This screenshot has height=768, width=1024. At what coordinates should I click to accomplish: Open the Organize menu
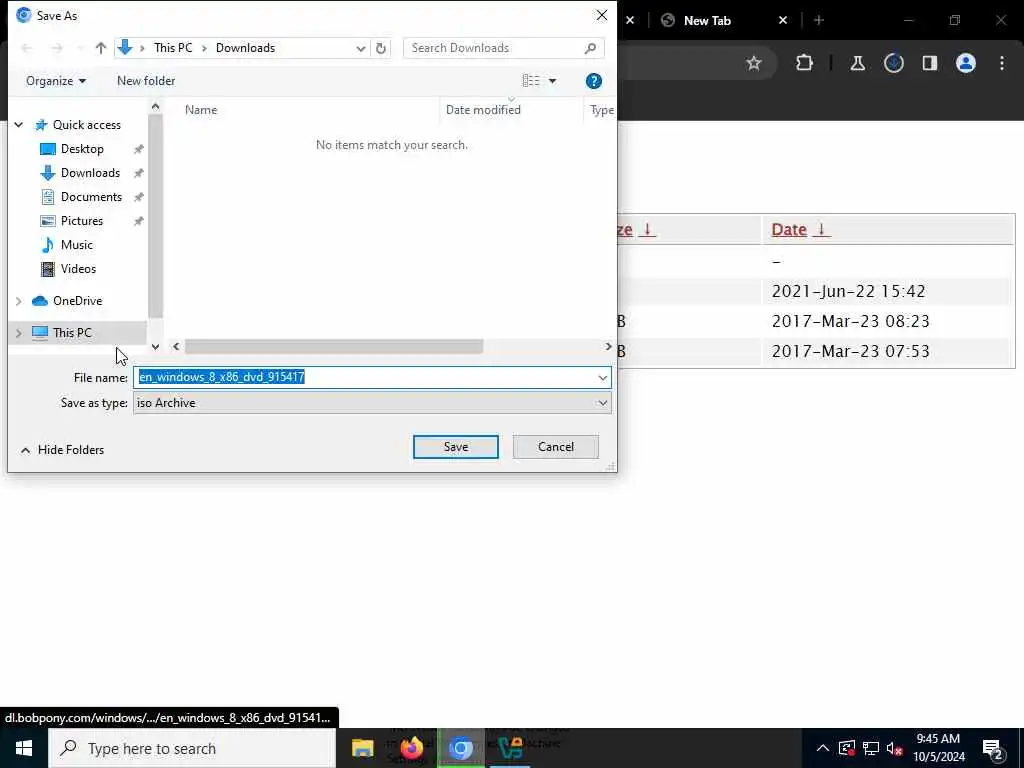pos(56,81)
